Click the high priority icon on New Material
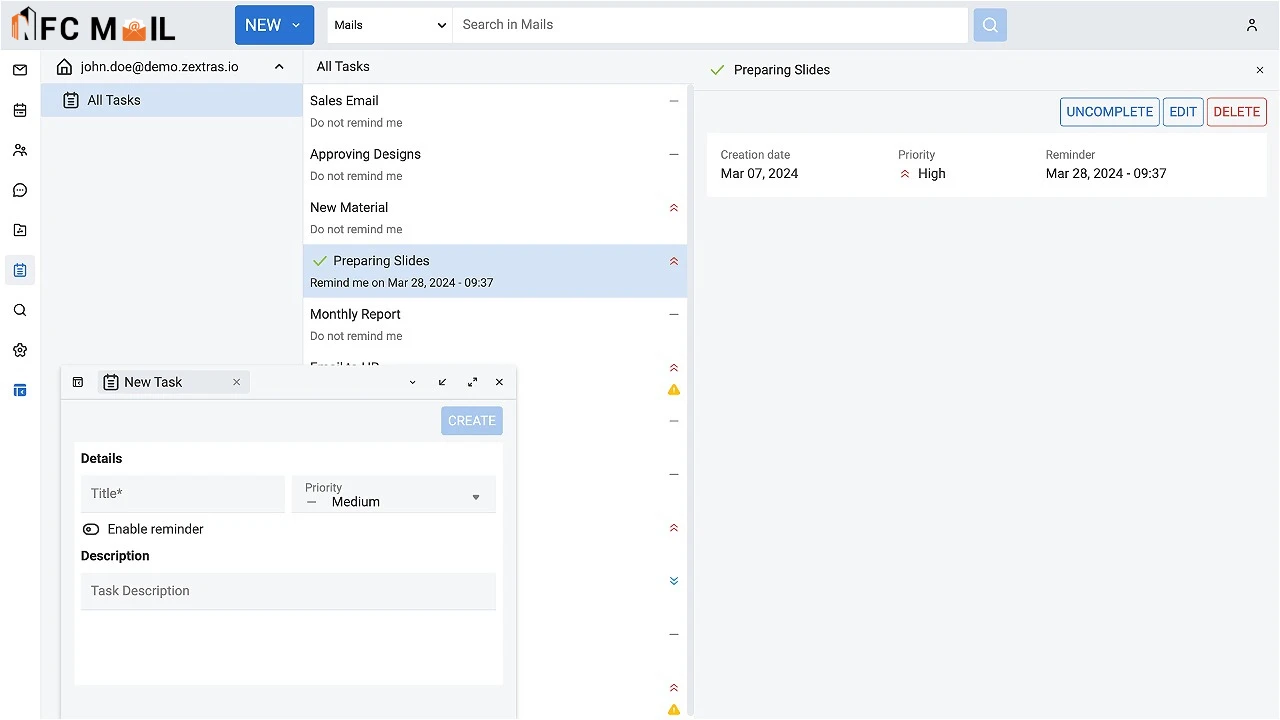 coord(674,208)
